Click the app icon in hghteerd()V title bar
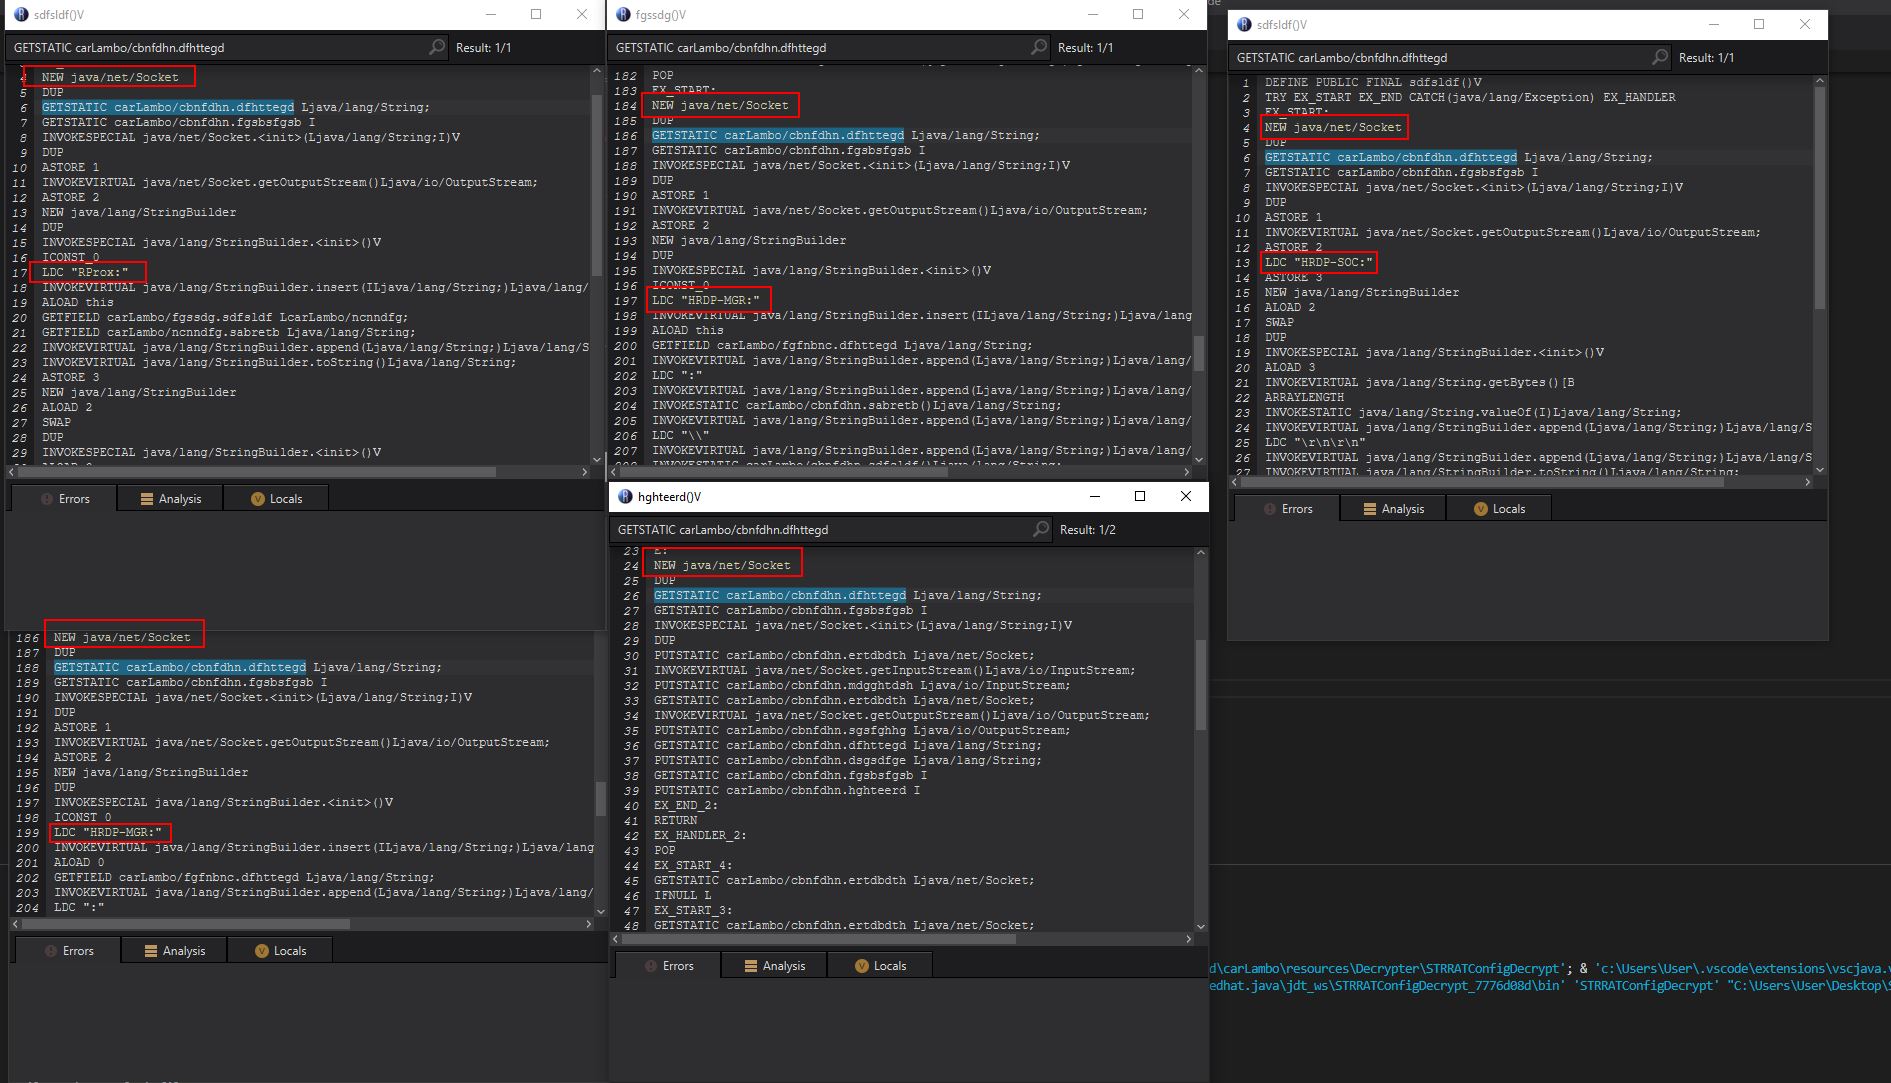The image size is (1891, 1083). click(x=625, y=497)
